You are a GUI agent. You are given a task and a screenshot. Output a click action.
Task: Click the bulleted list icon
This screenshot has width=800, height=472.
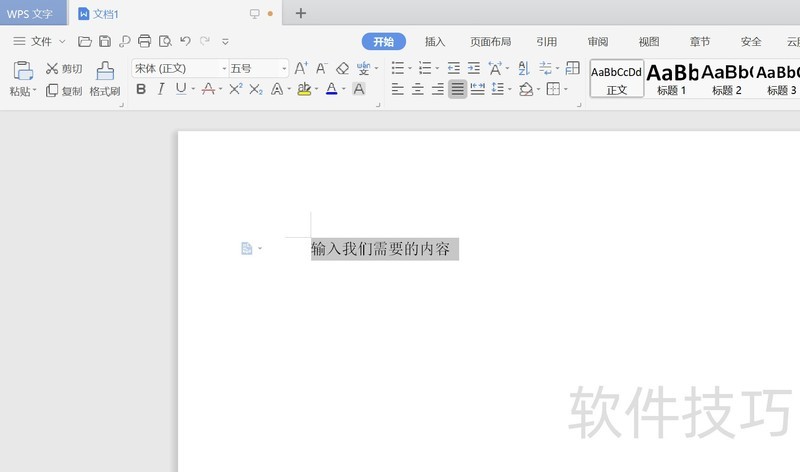click(x=397, y=68)
